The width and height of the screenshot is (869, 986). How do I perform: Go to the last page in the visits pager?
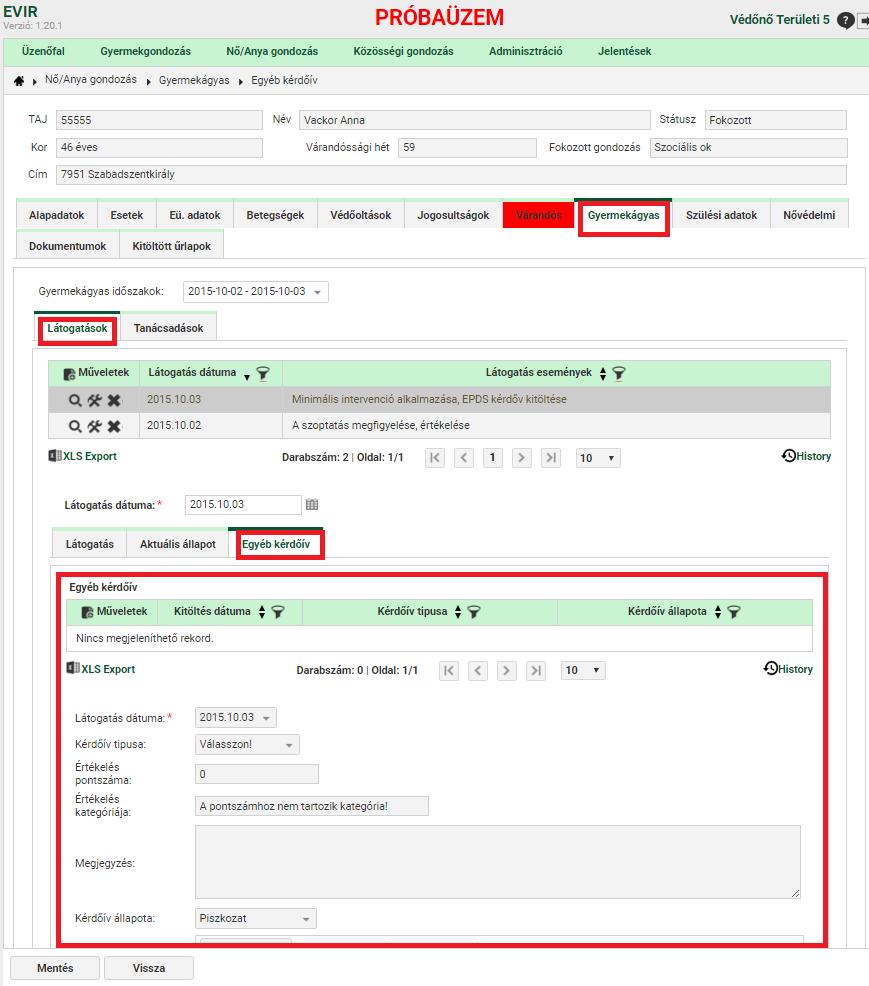click(550, 458)
